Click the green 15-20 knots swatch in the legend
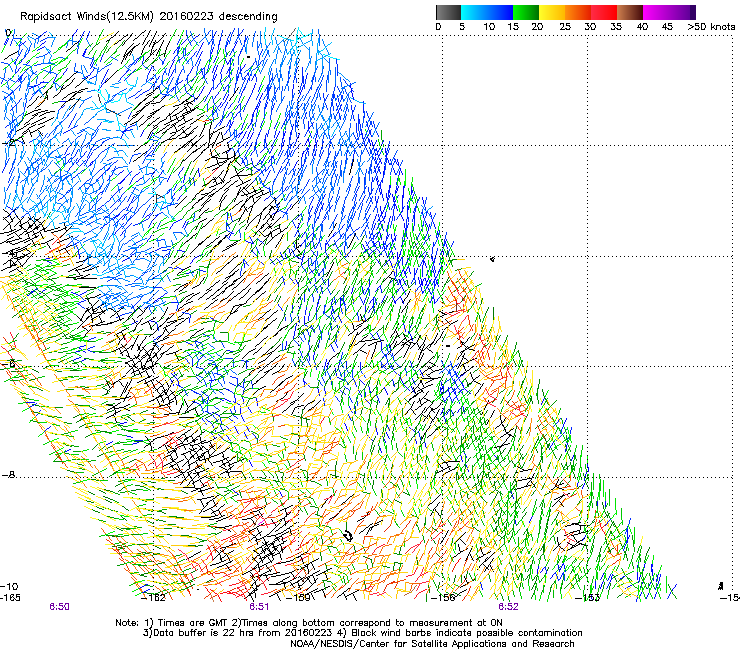740x650 pixels. point(526,12)
